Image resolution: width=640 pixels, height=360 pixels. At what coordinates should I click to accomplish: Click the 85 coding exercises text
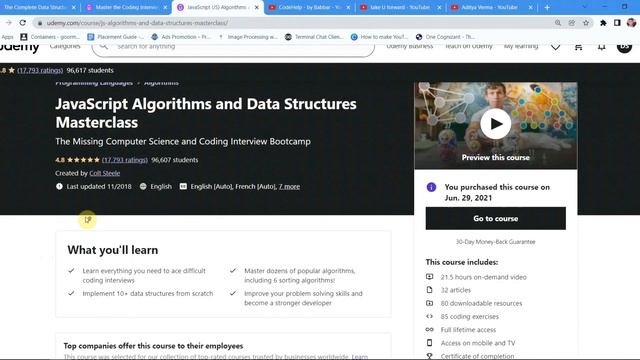[469, 316]
